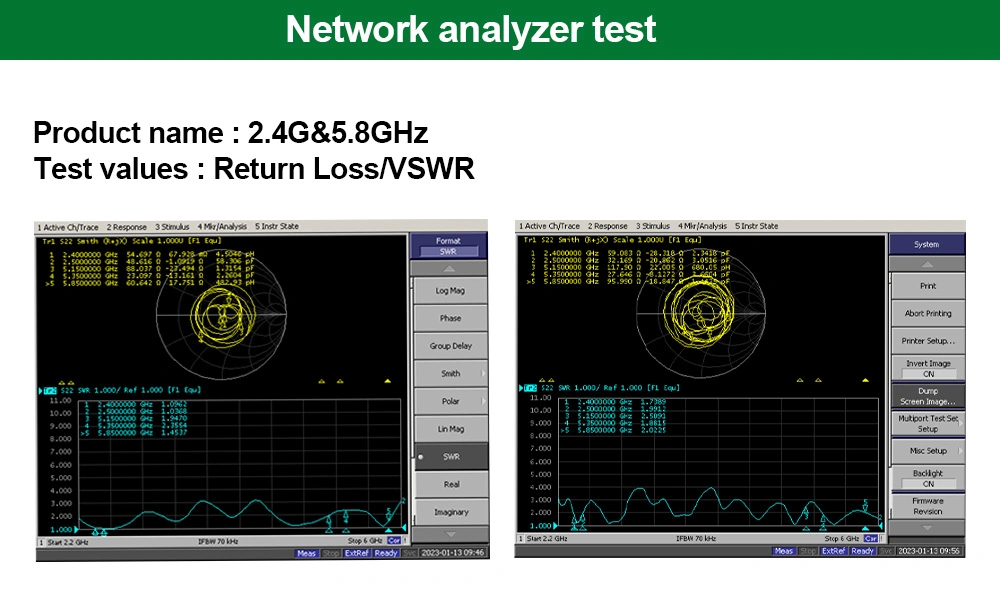Toggle the Invert Image ON softkey
This screenshot has height=600, width=1000.
click(x=927, y=368)
